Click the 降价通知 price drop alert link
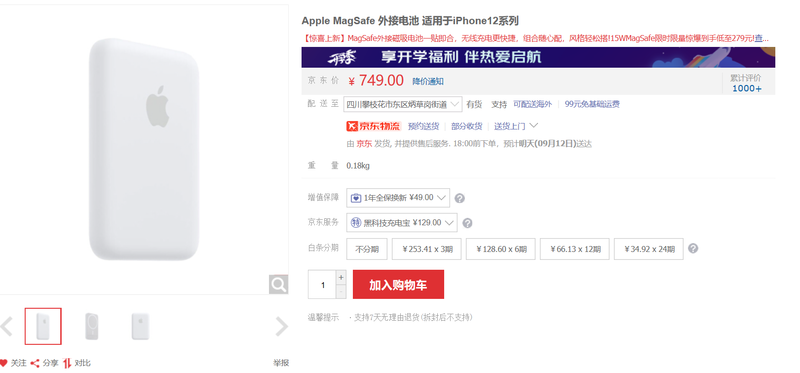Screen dimensions: 800x373 click(x=428, y=81)
